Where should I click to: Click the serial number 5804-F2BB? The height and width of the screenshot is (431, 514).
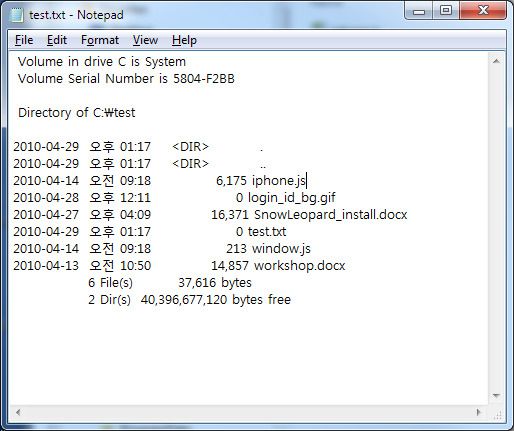[204, 79]
